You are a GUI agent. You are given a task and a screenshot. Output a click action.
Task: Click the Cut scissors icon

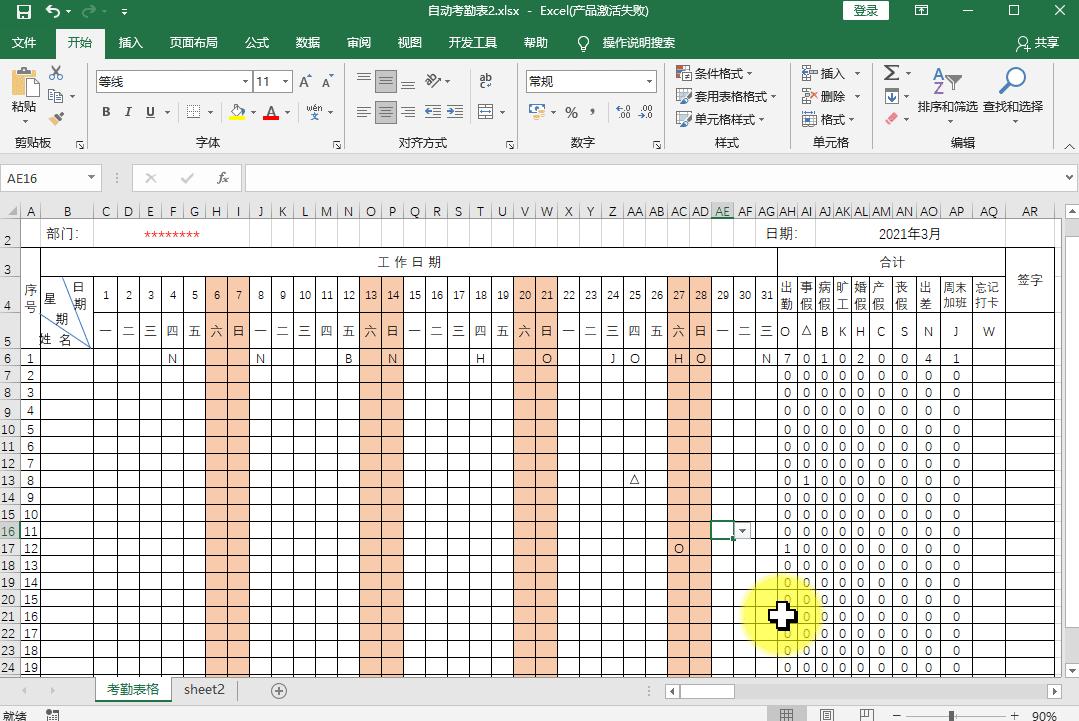(x=56, y=74)
